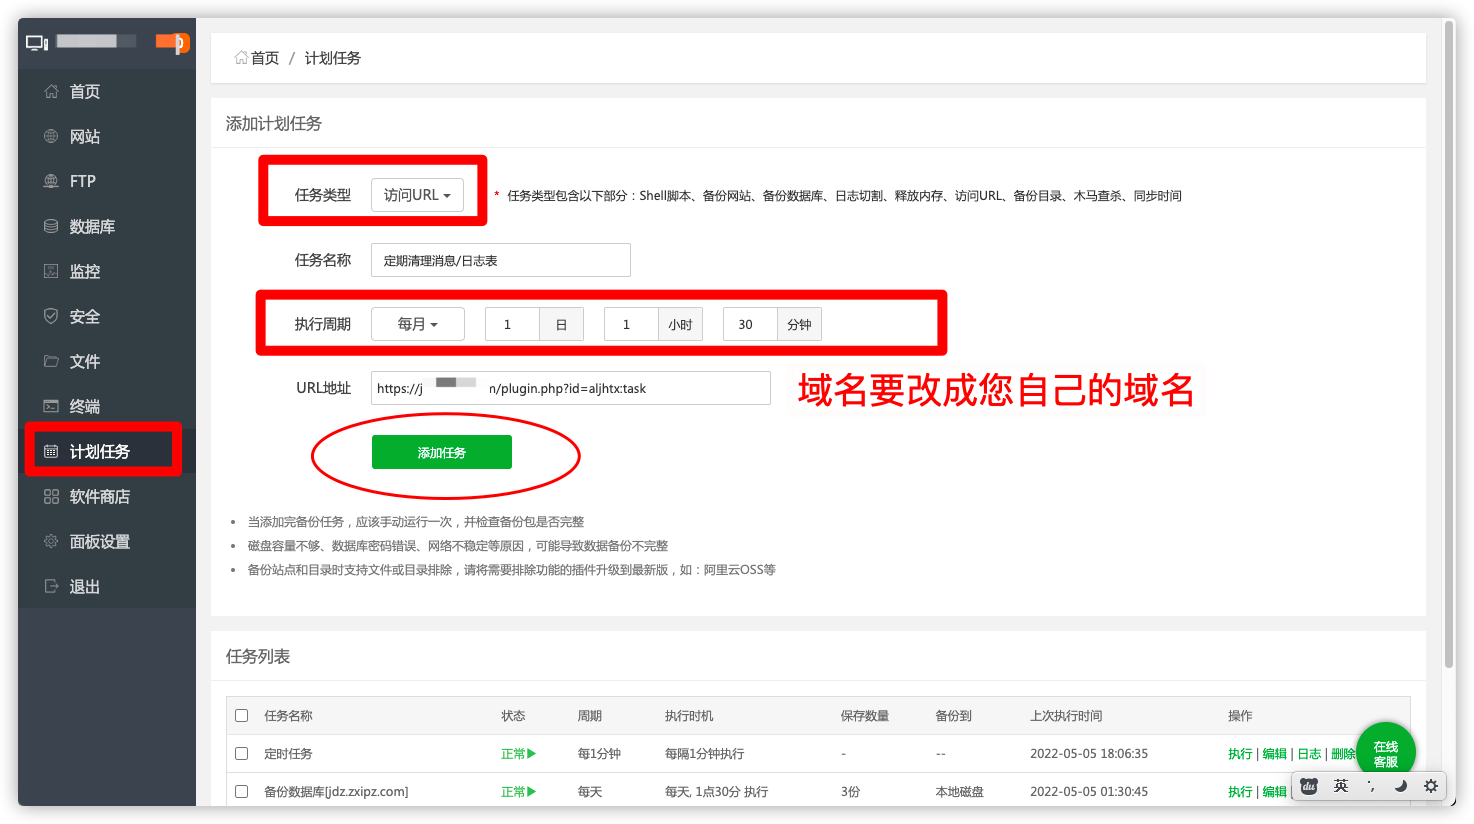
Task: Toggle the select-all checkbox in task list header
Action: [241, 715]
